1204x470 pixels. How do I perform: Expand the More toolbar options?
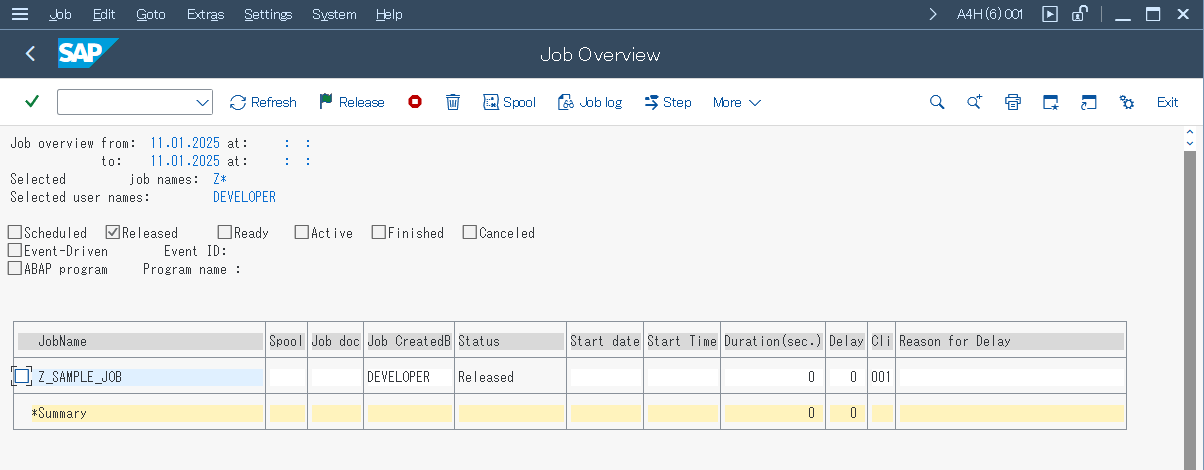click(x=736, y=102)
